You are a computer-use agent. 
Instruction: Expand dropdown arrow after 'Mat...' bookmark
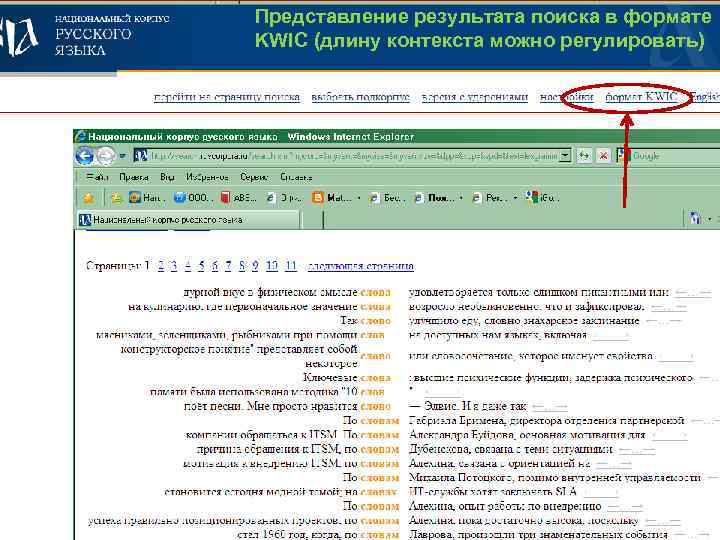359,198
